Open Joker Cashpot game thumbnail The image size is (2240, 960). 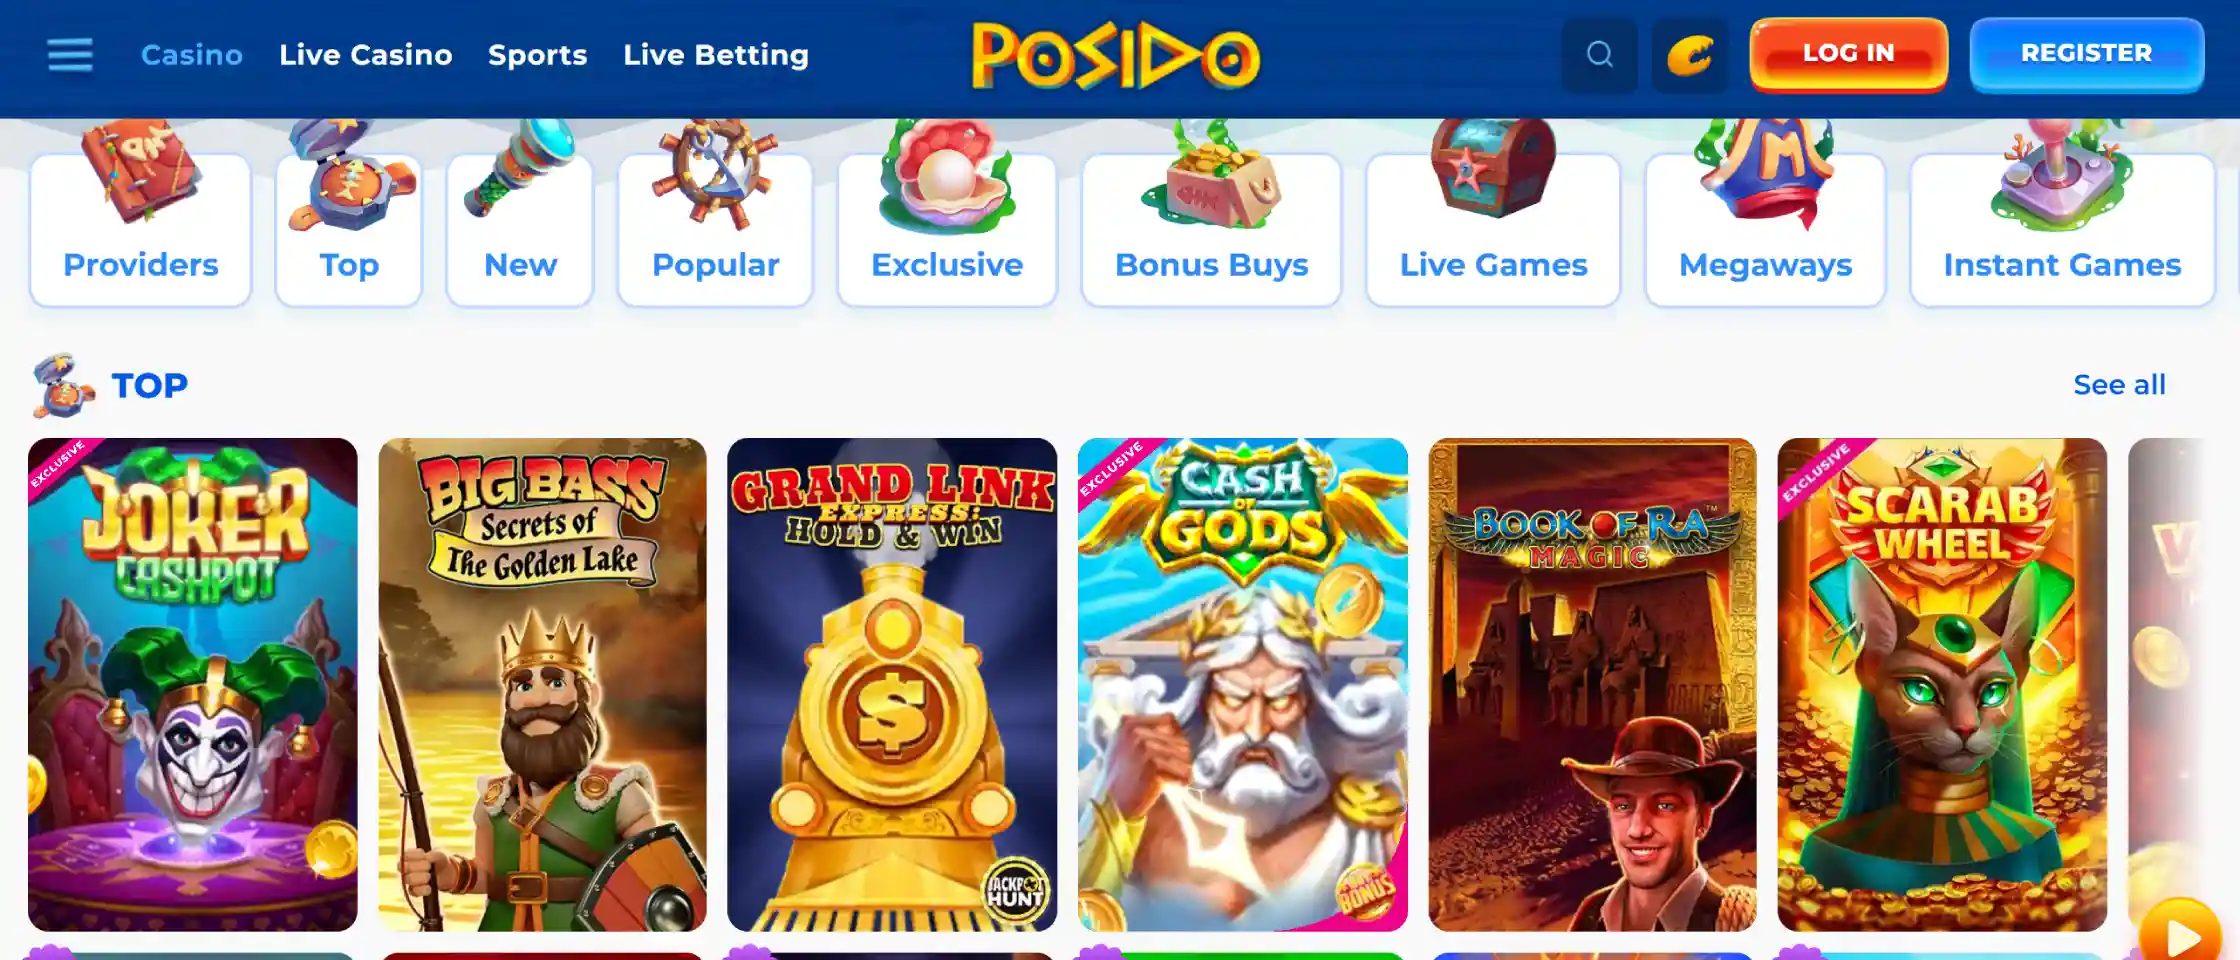(193, 685)
